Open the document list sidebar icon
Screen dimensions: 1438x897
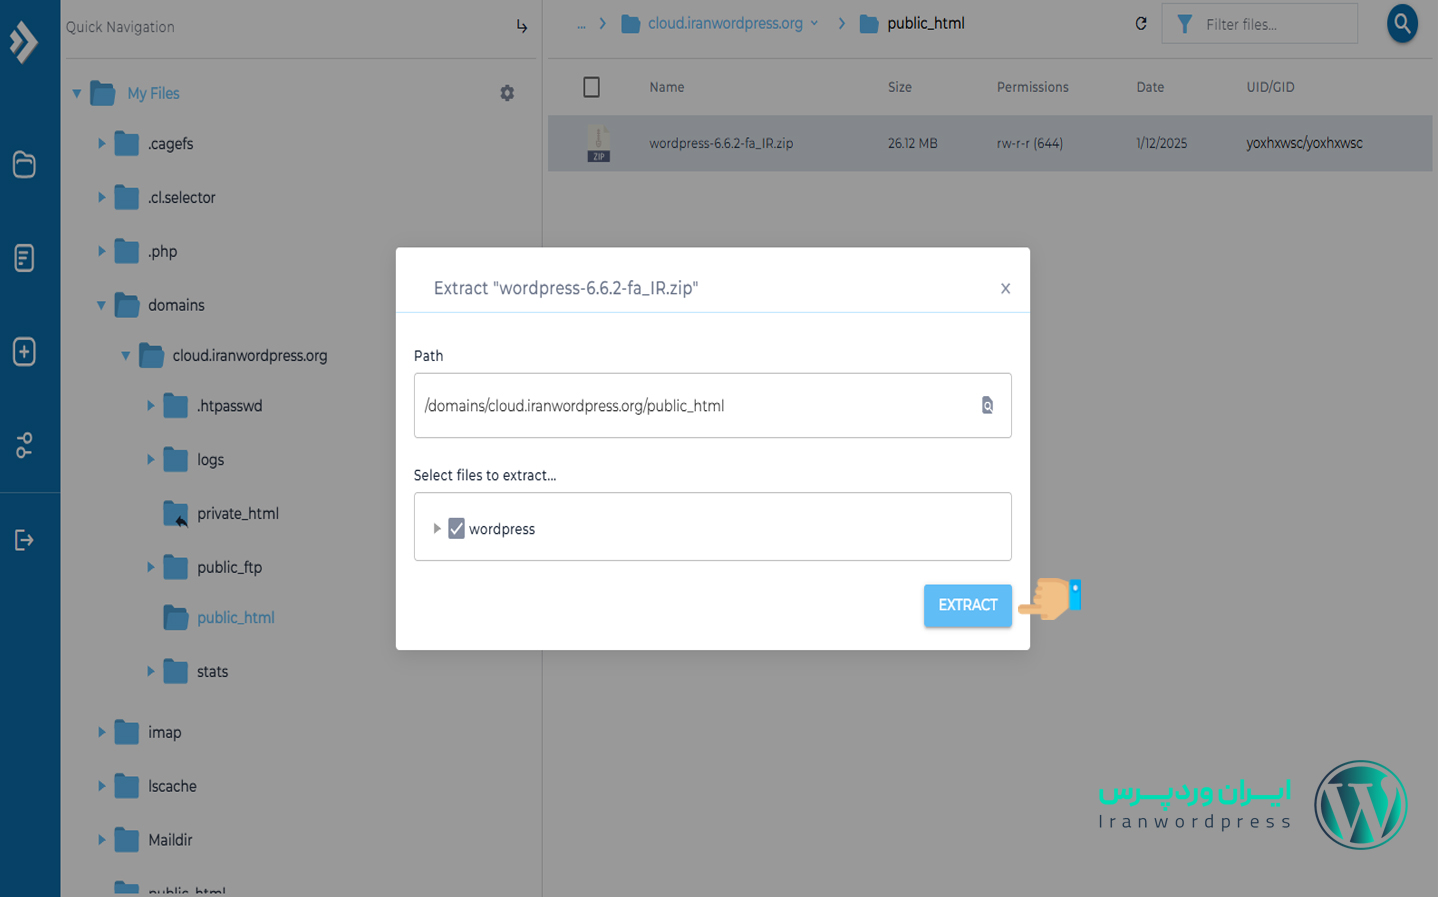point(24,258)
